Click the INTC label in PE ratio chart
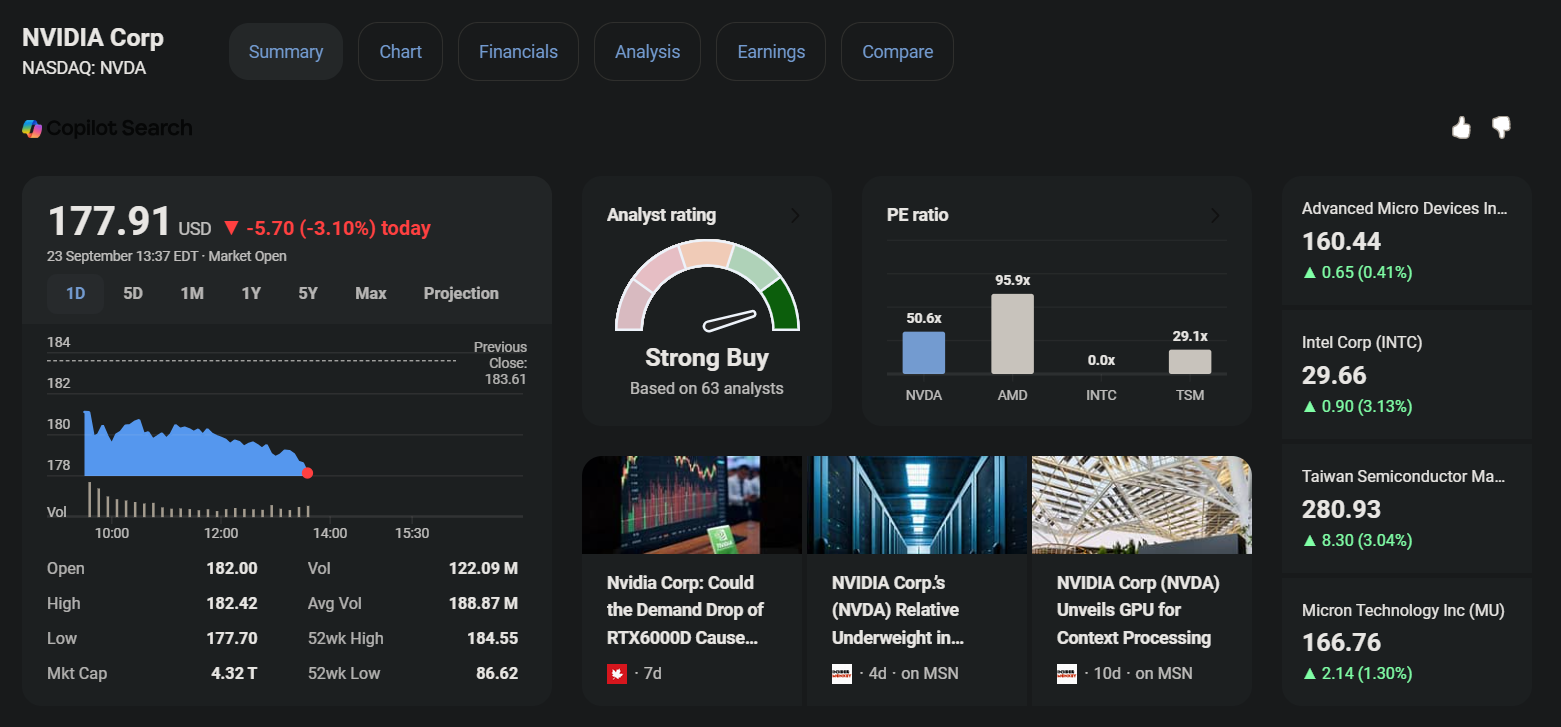This screenshot has width=1561, height=727. coord(1101,395)
